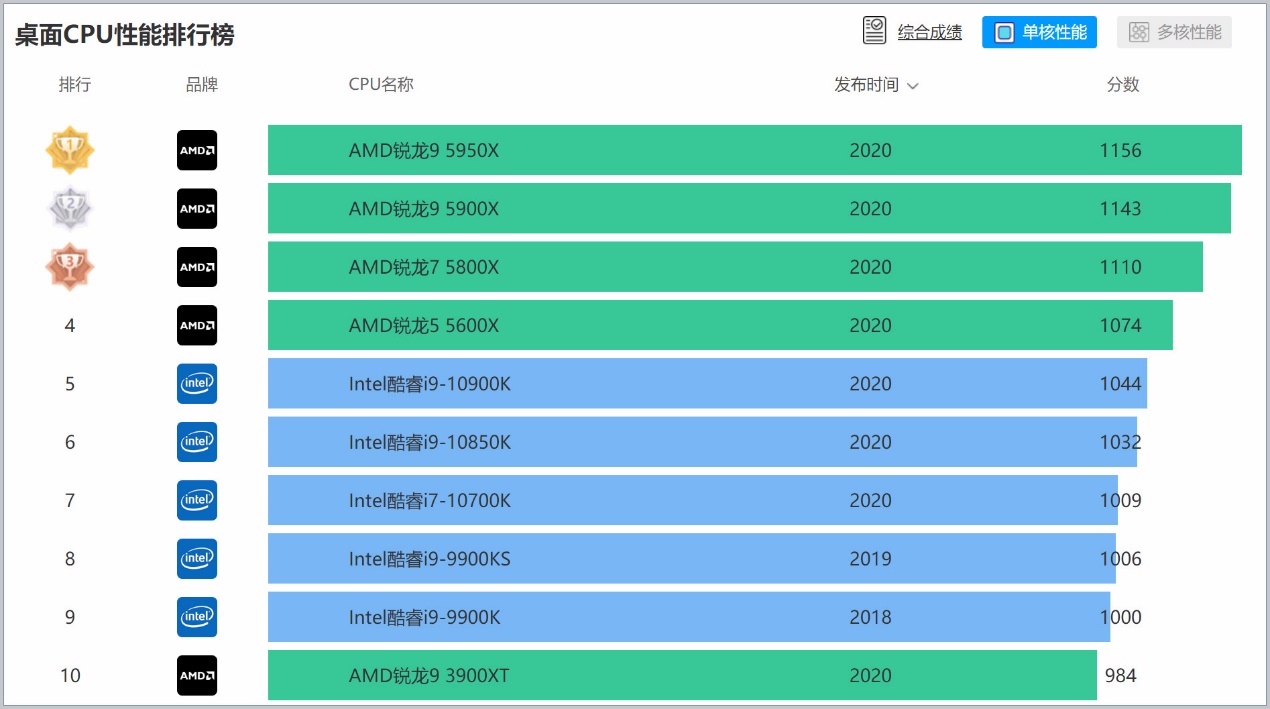
Task: Select the AMD logo beside 锐龙9 5950X
Action: point(196,150)
